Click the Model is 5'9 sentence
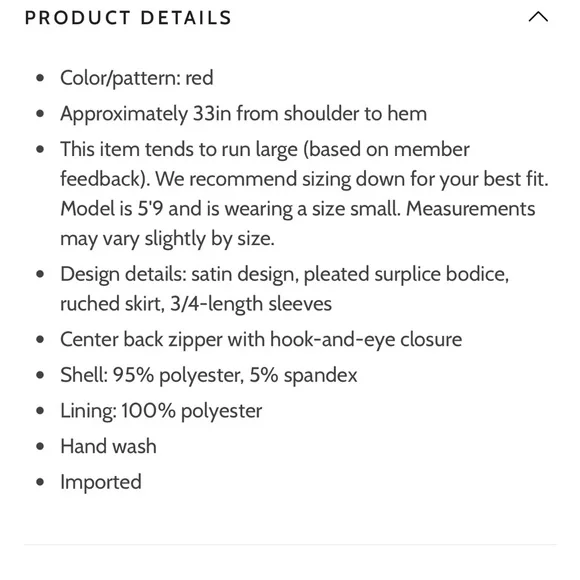 click(x=230, y=209)
